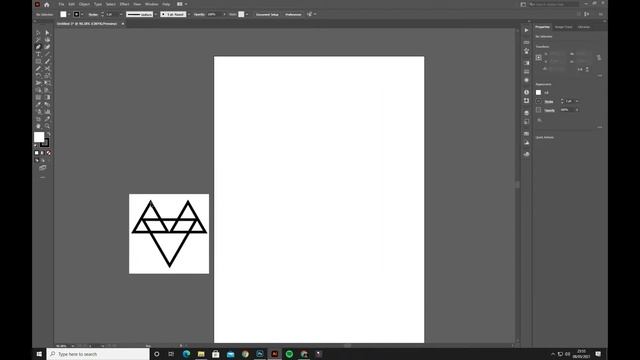Click the Stroke swatch in toolbox

tap(45, 142)
